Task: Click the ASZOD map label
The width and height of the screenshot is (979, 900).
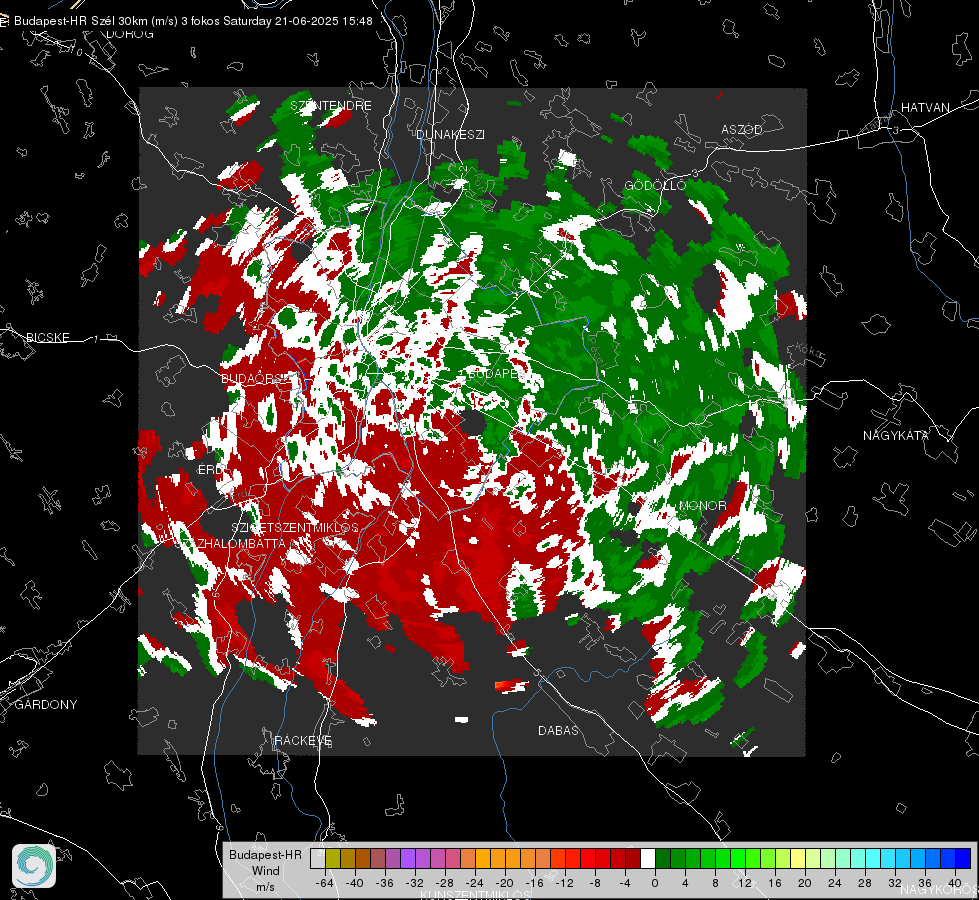Action: click(x=742, y=129)
